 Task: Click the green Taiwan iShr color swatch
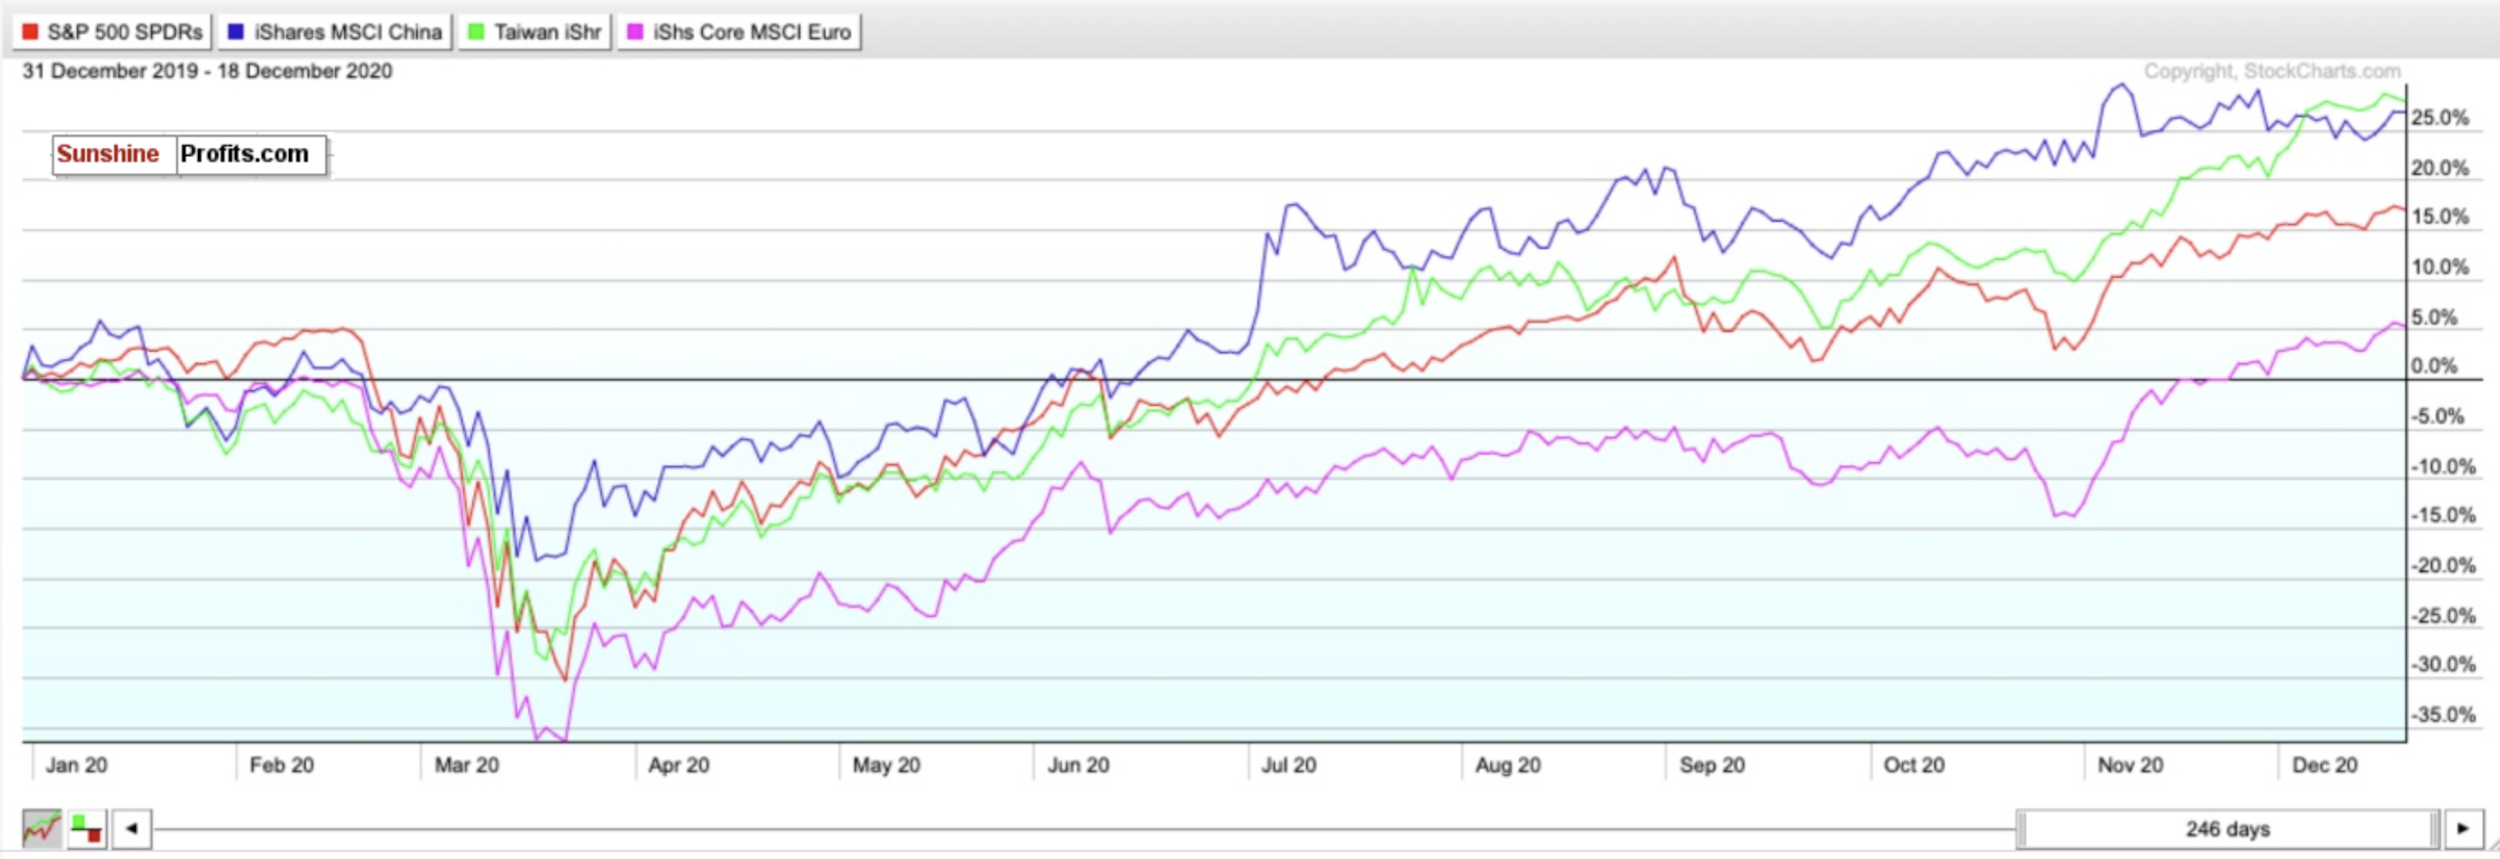tap(476, 32)
